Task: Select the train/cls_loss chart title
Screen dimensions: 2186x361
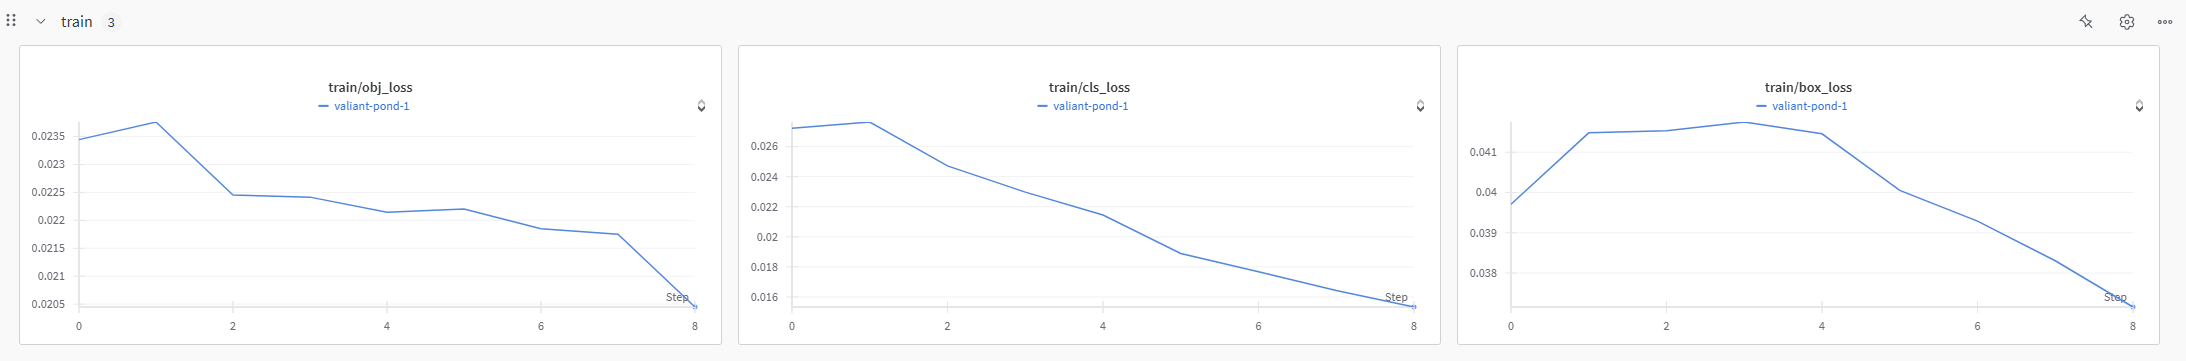Action: click(x=1089, y=88)
